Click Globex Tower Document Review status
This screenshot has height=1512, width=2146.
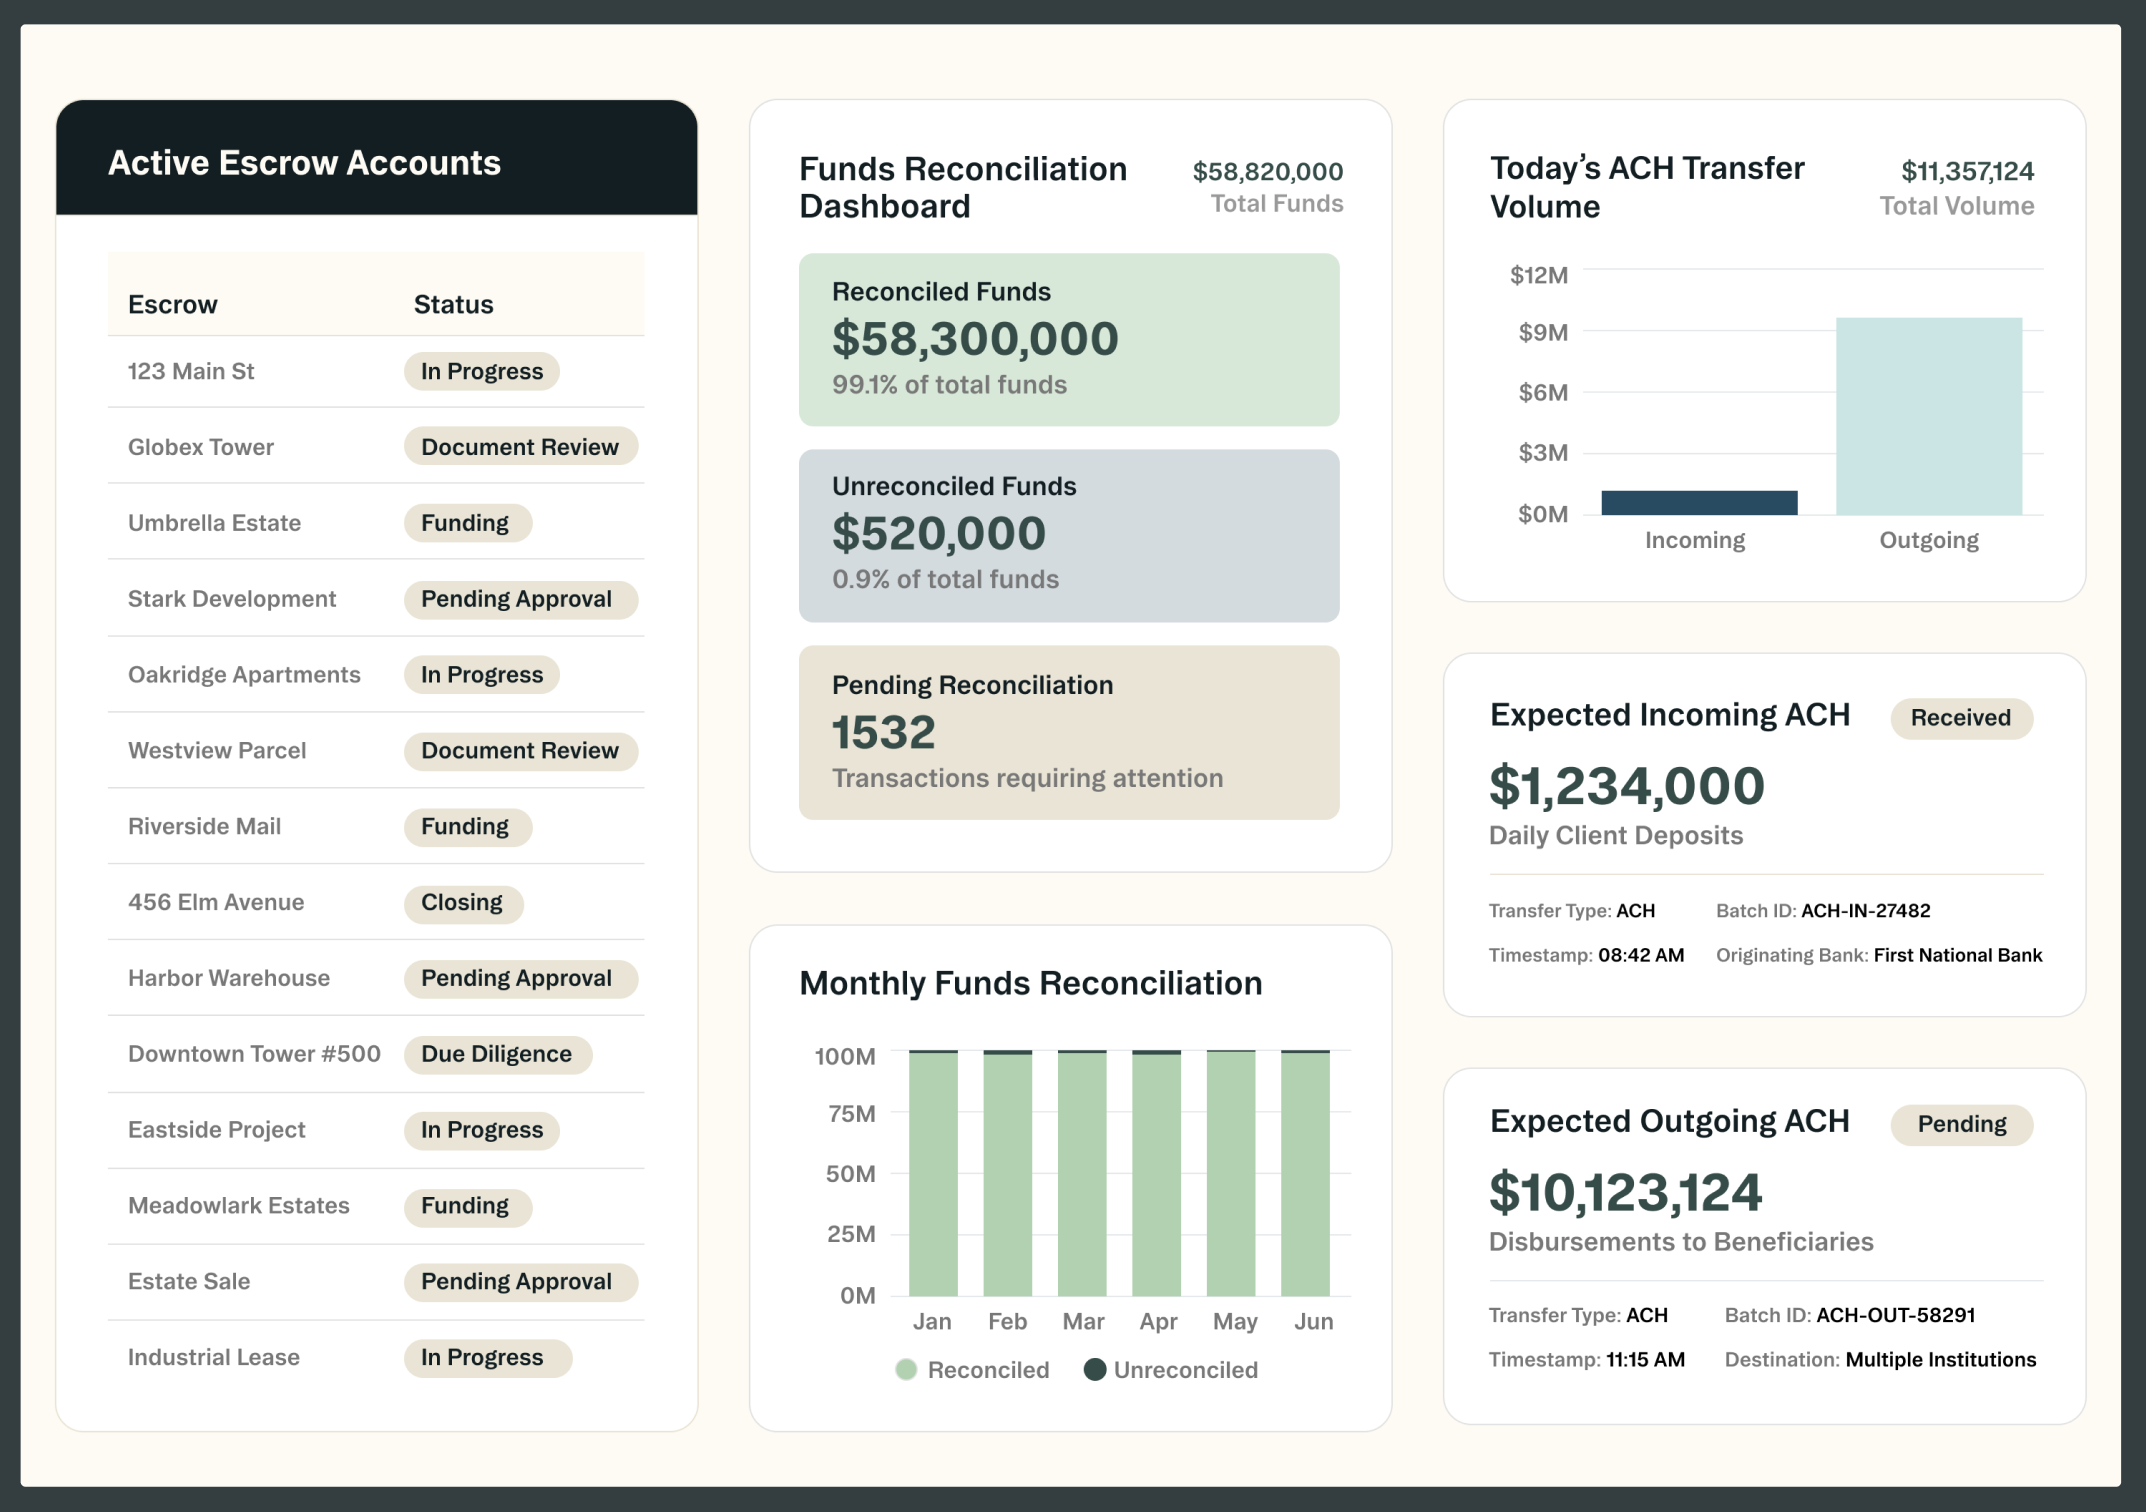(520, 447)
